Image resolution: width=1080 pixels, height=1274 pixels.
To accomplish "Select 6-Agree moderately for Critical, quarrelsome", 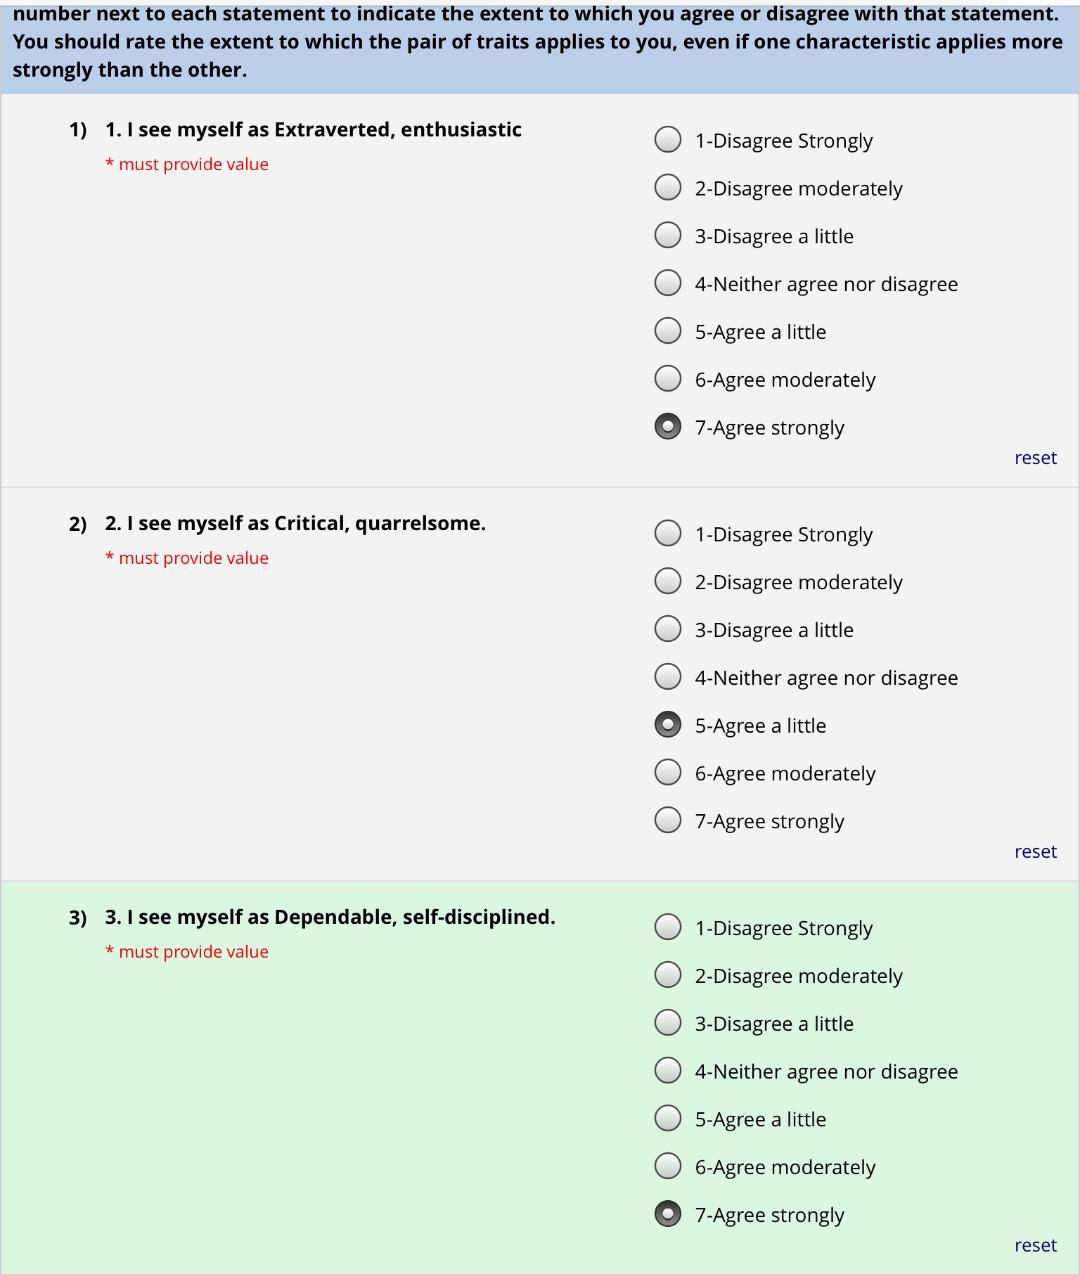I will click(x=668, y=773).
